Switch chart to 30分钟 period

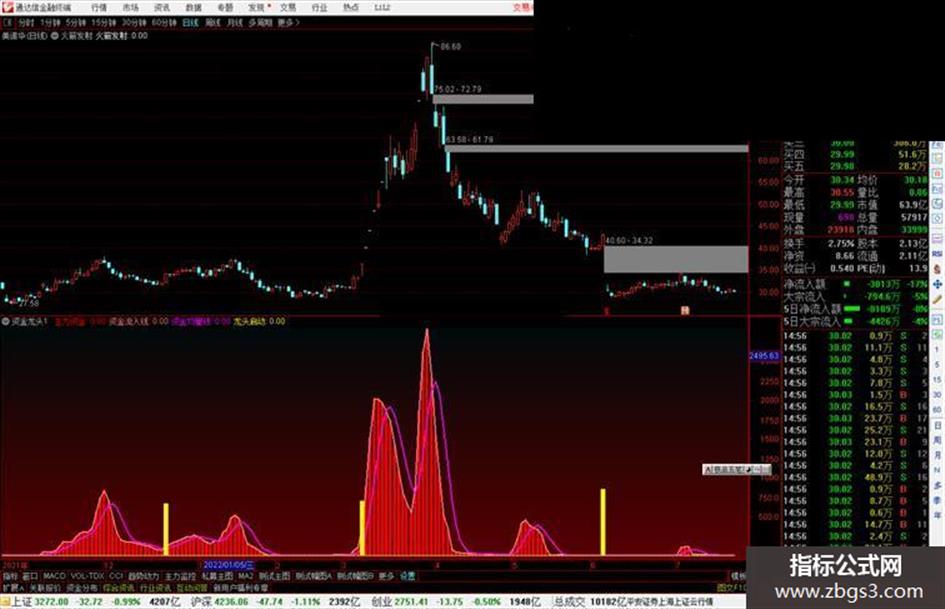(134, 22)
